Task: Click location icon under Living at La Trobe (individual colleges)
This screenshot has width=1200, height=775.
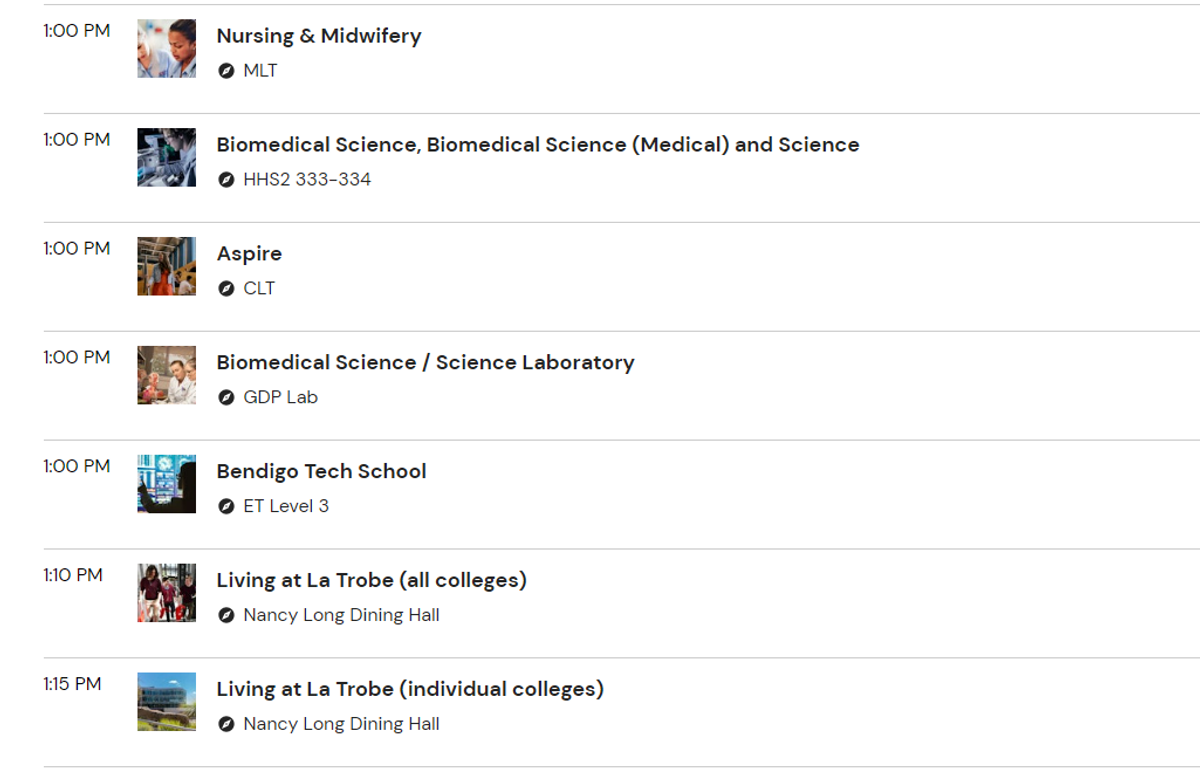Action: 226,725
